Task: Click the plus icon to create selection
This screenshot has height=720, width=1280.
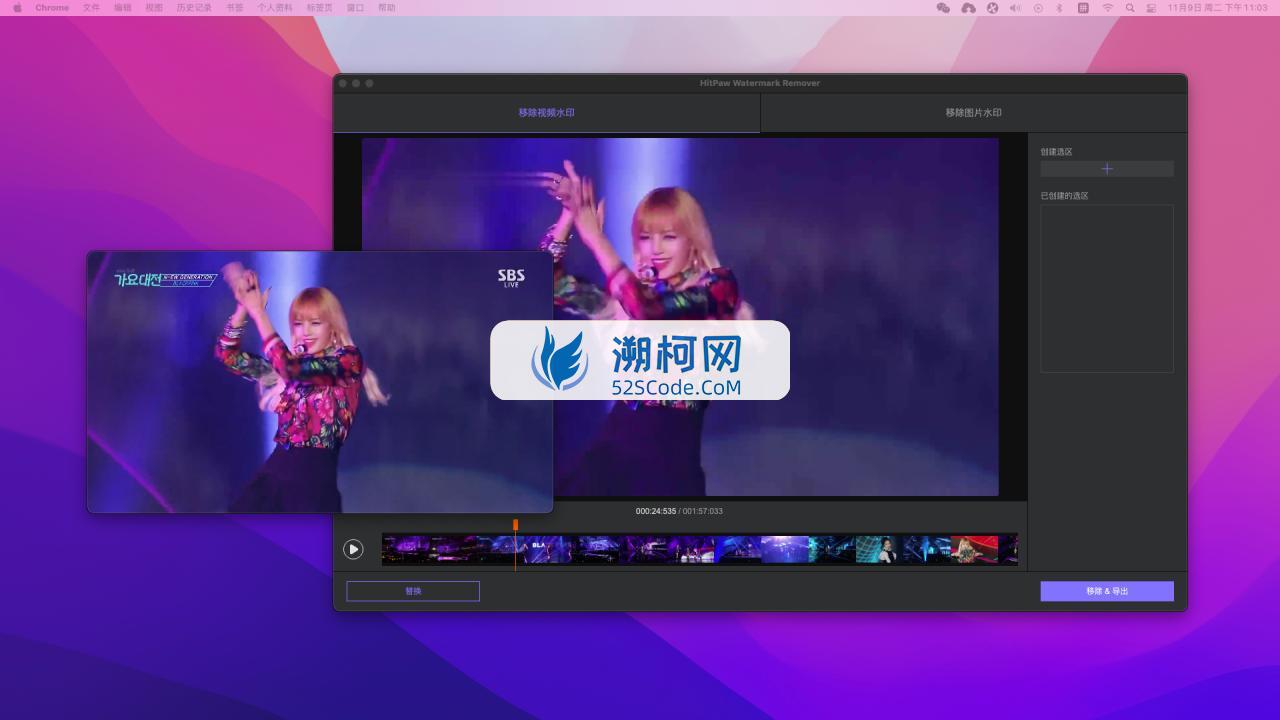Action: pyautogui.click(x=1107, y=169)
